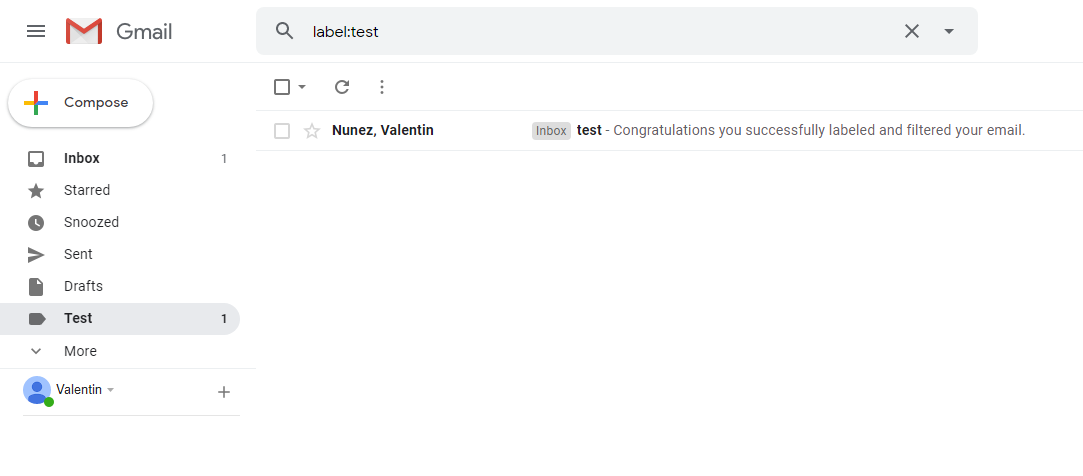
Task: Click the Gmail logo
Action: click(119, 31)
